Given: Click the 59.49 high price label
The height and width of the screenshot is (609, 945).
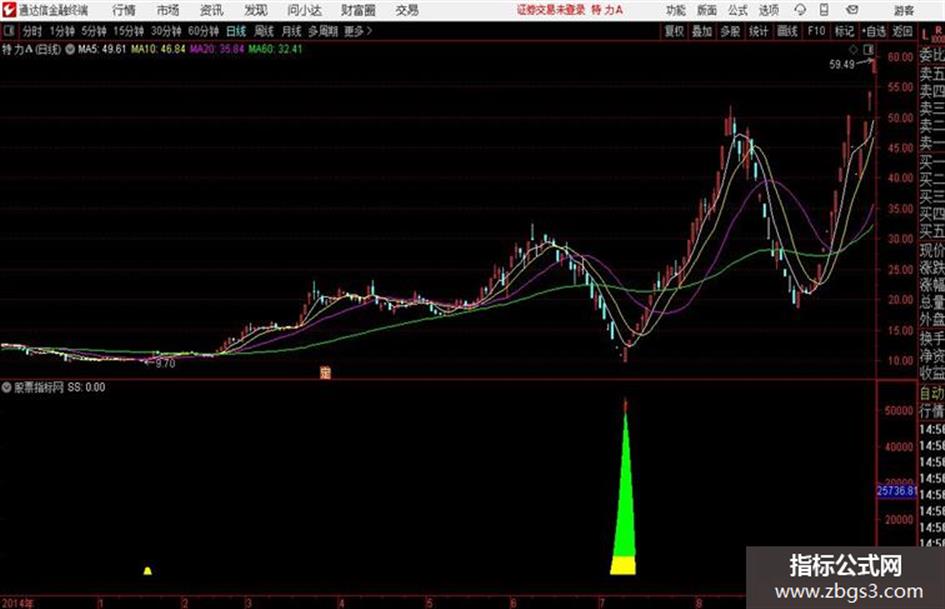Looking at the screenshot, I should [x=841, y=64].
